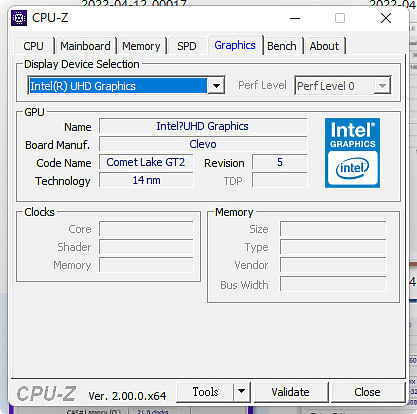This screenshot has width=417, height=414.
Task: Click the Clocks Shader field
Action: [x=146, y=247]
